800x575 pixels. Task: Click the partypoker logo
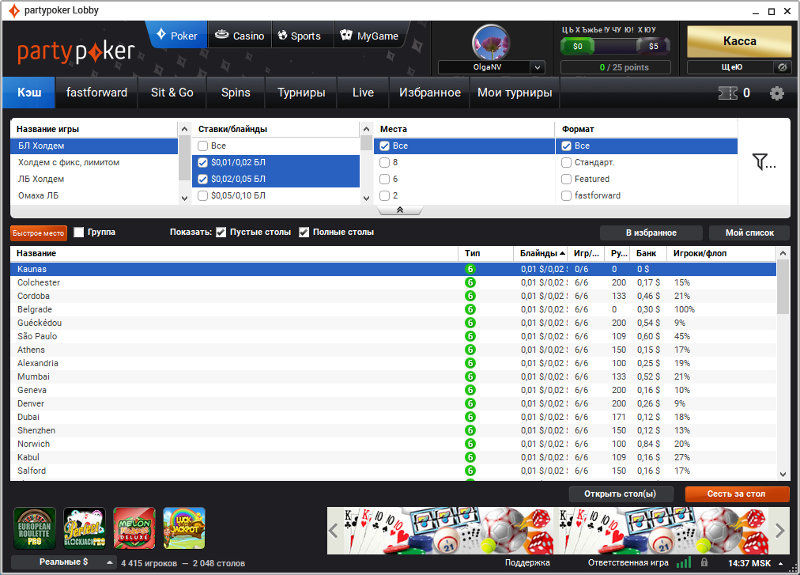pyautogui.click(x=76, y=52)
